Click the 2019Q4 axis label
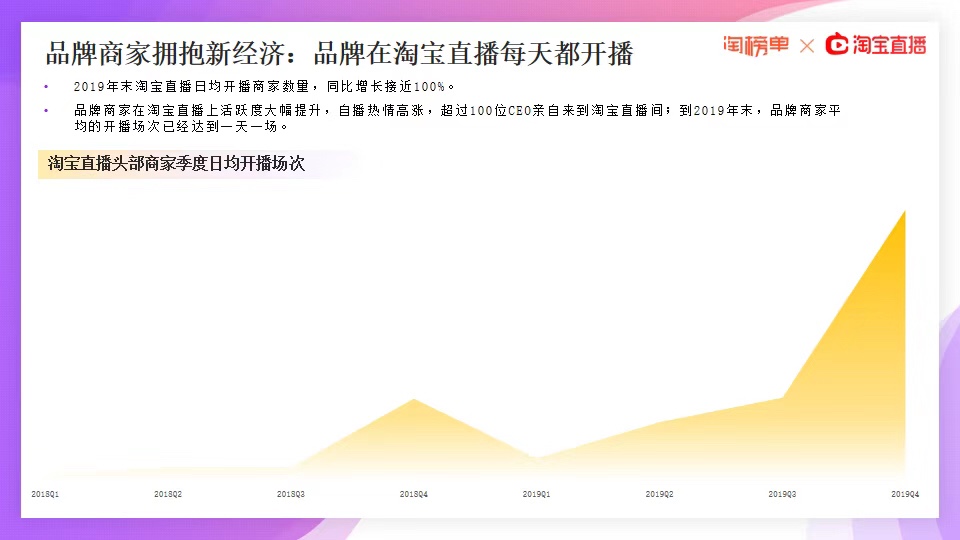 click(x=905, y=494)
